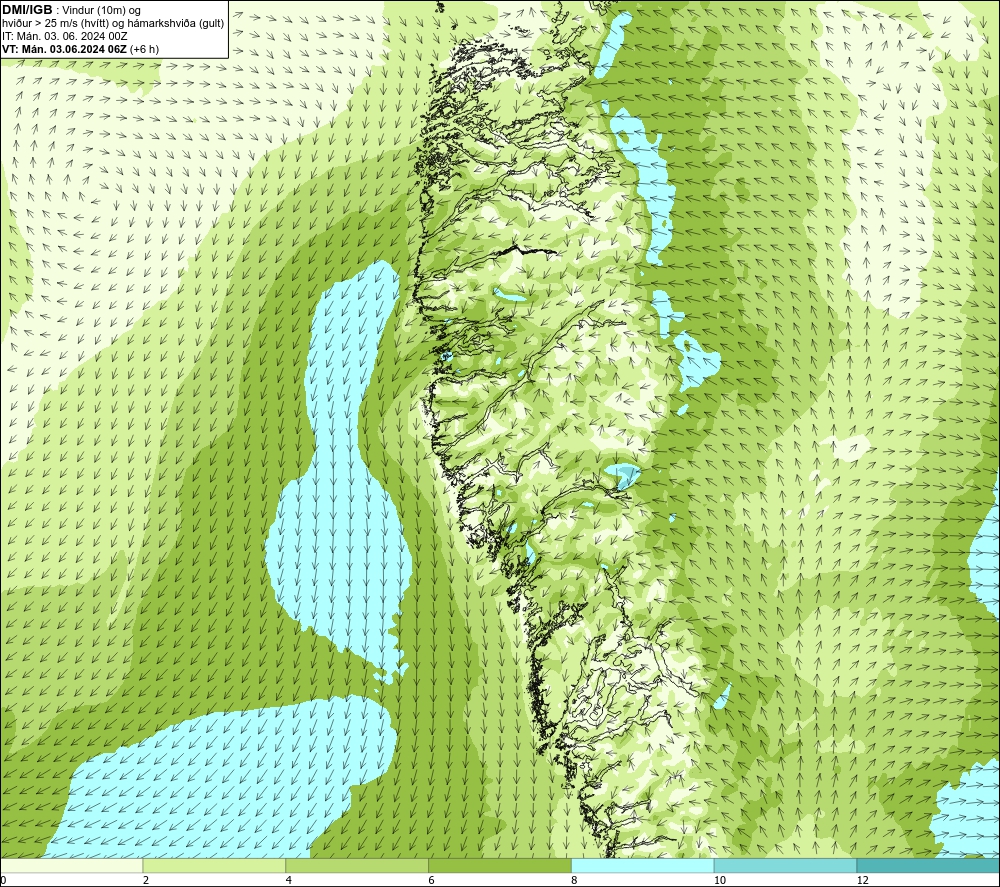This screenshot has height=887, width=1000.
Task: Click the 8–10 m/s light cyan band
Action: click(x=643, y=865)
